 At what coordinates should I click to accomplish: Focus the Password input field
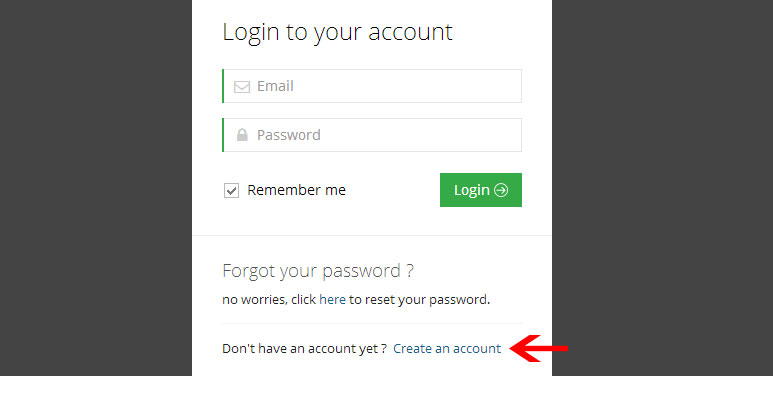(372, 135)
